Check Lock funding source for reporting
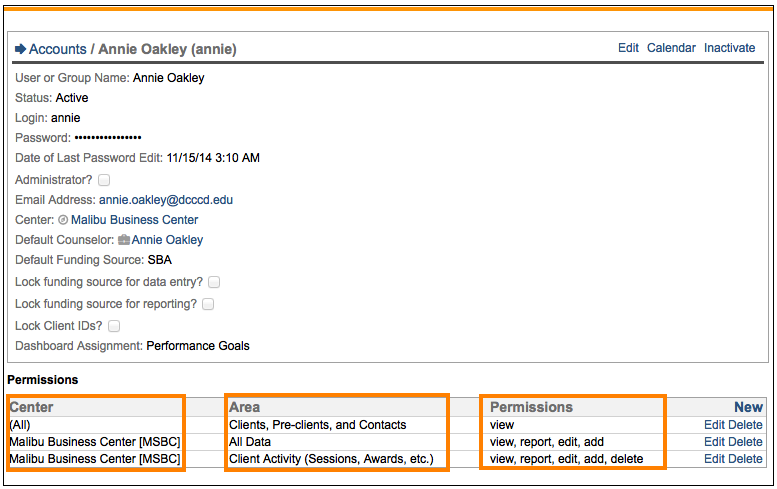The image size is (777, 489). (208, 304)
